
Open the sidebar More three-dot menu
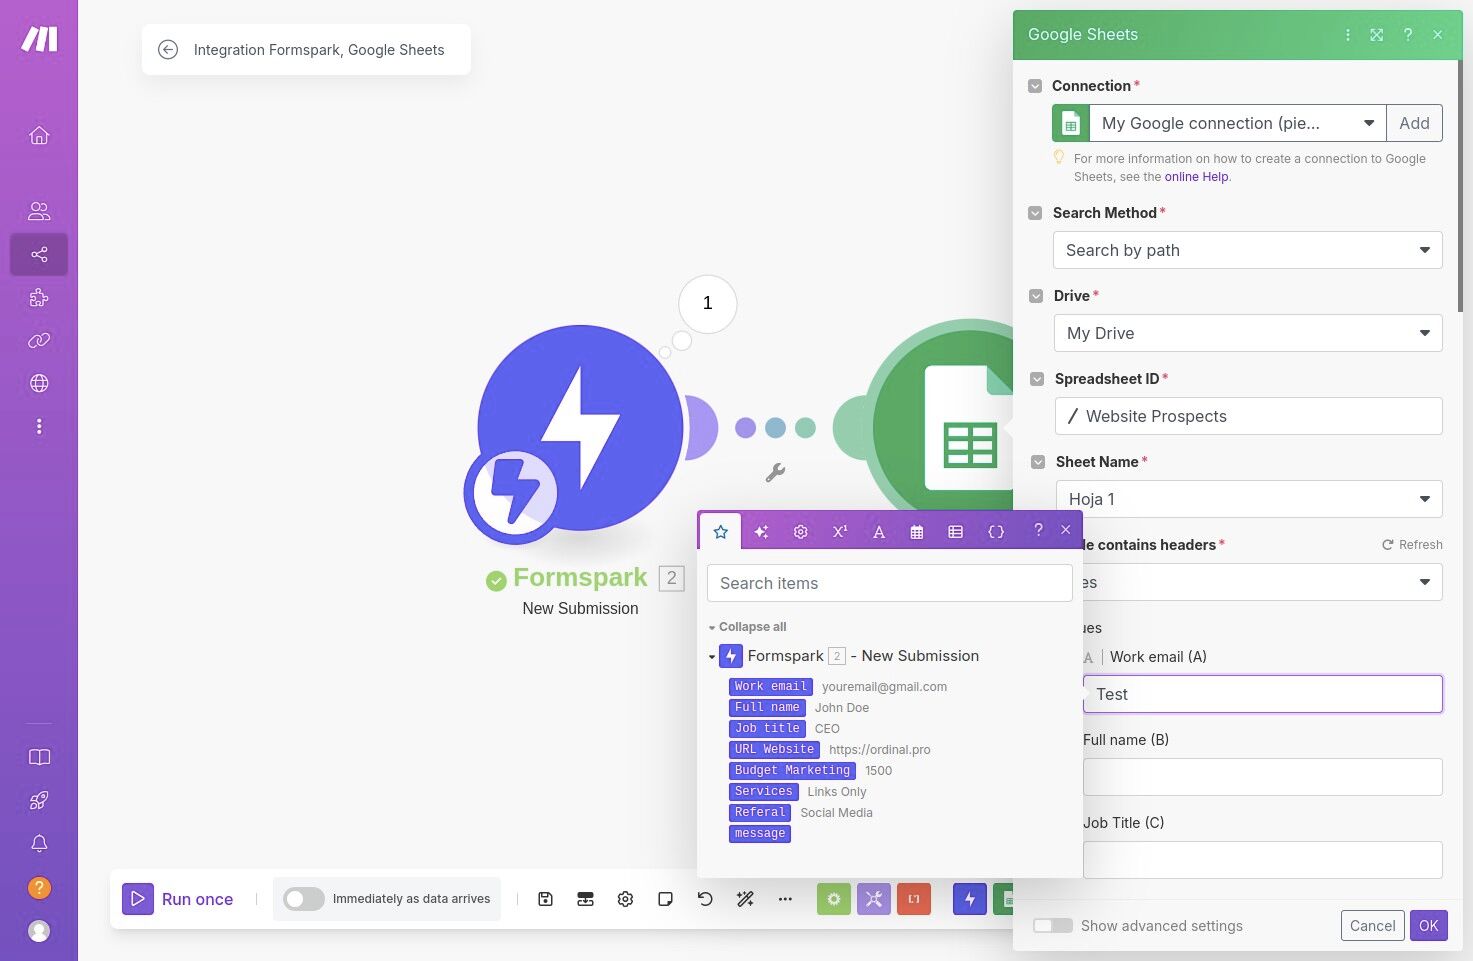click(x=39, y=426)
